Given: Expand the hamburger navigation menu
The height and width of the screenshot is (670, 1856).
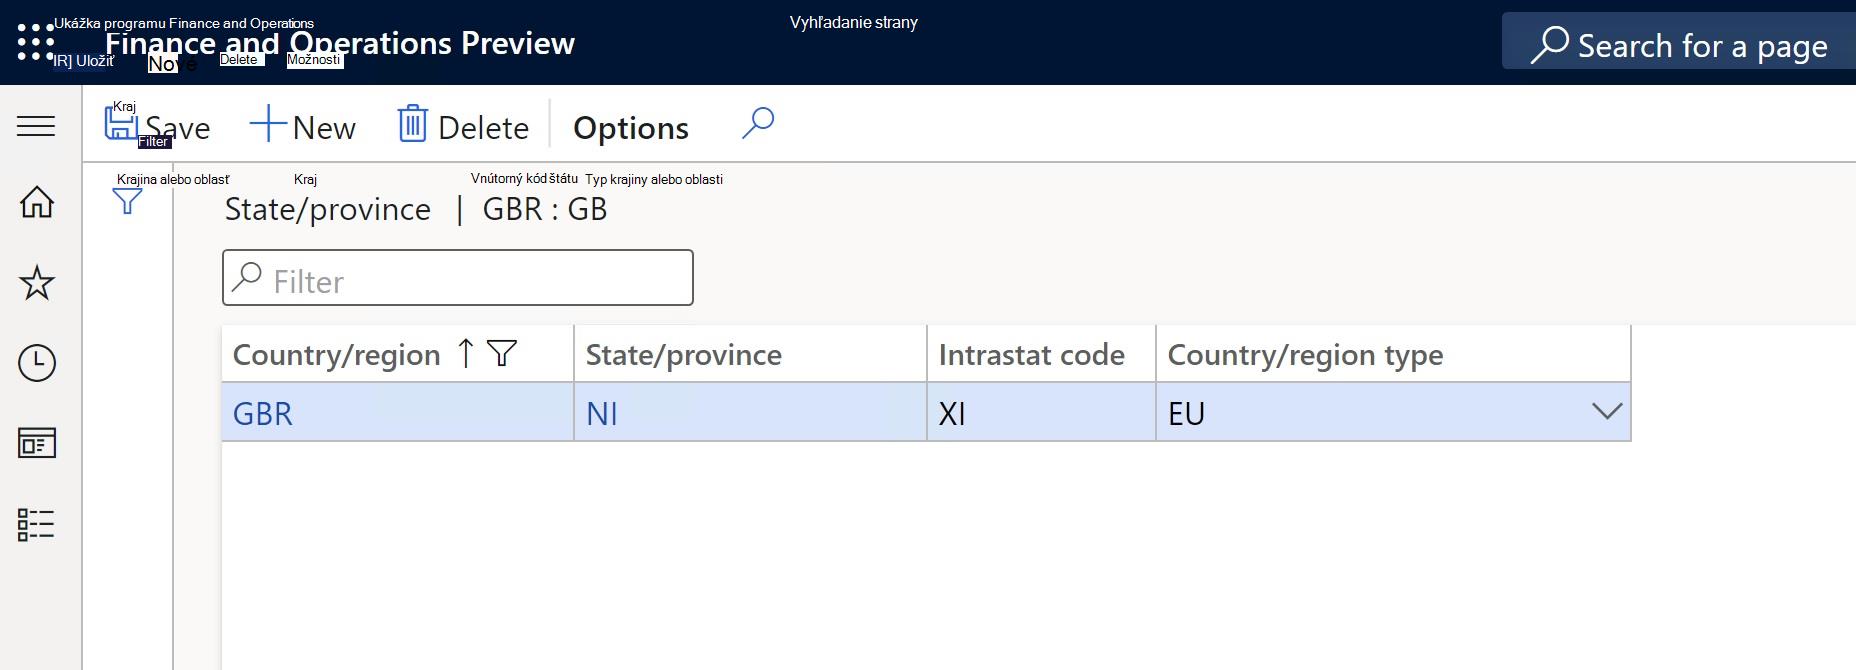Looking at the screenshot, I should pyautogui.click(x=36, y=126).
